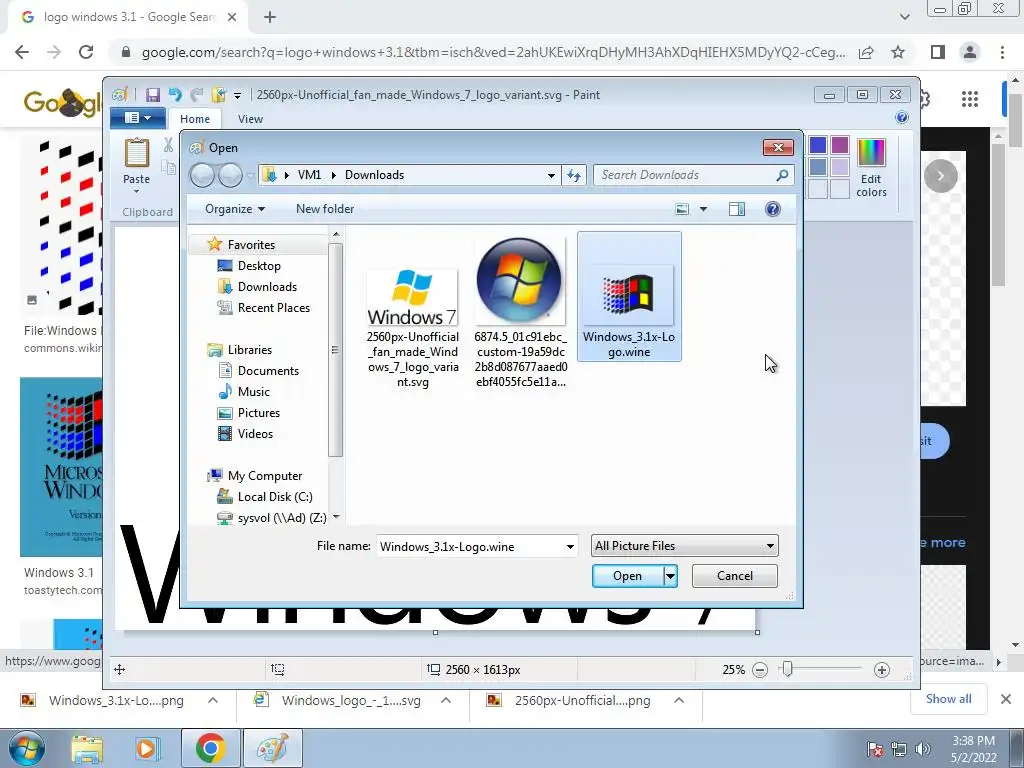Click the Change your view icon
The image size is (1024, 768).
point(682,209)
